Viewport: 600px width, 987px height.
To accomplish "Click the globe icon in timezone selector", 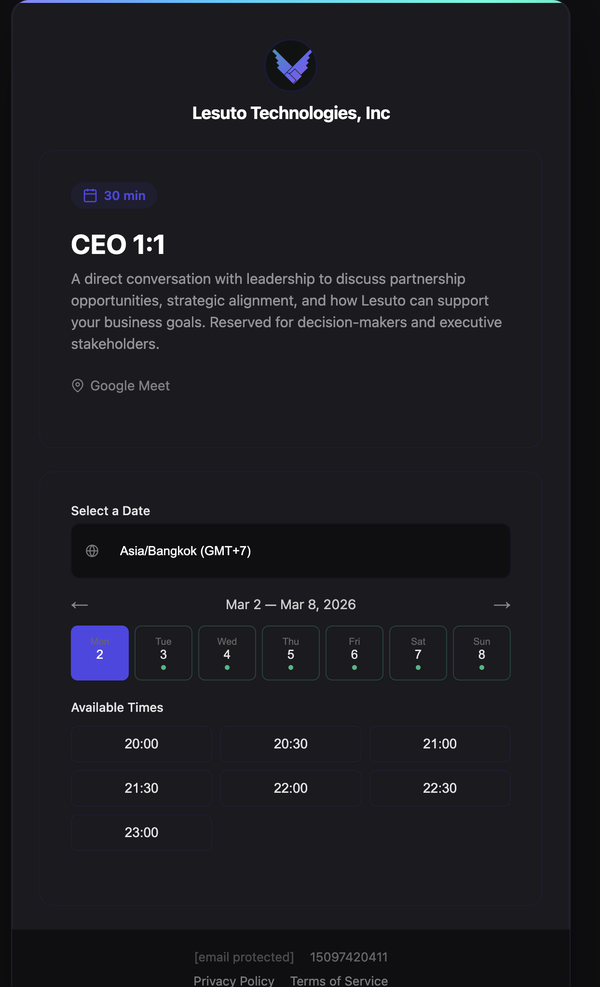I will pyautogui.click(x=92, y=551).
